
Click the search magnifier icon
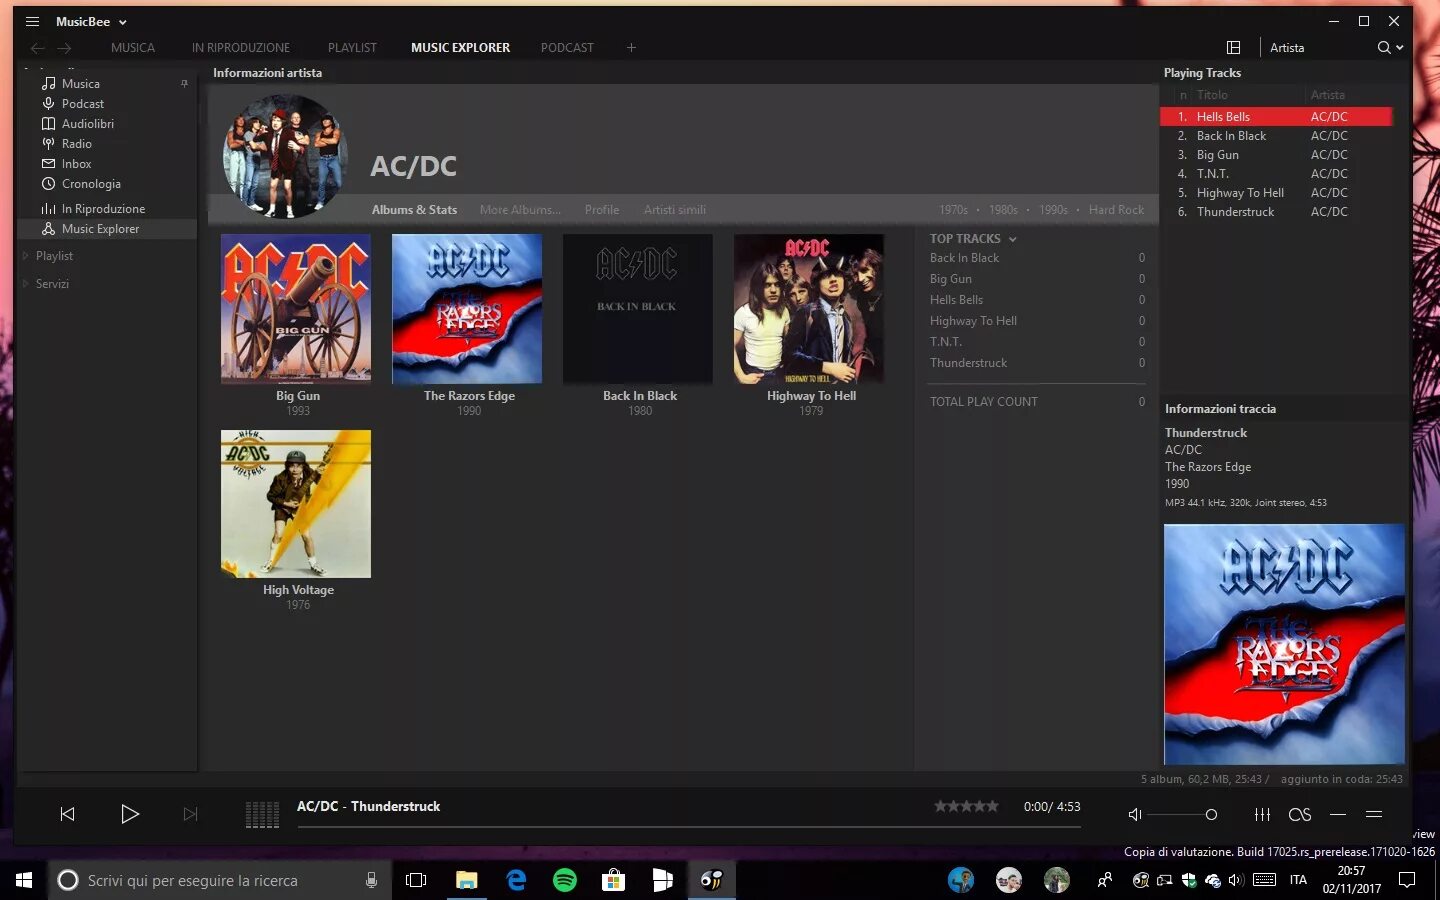(x=1384, y=48)
